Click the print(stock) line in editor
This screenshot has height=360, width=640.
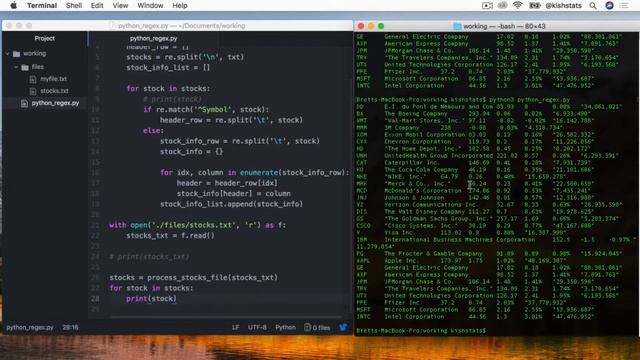(151, 299)
